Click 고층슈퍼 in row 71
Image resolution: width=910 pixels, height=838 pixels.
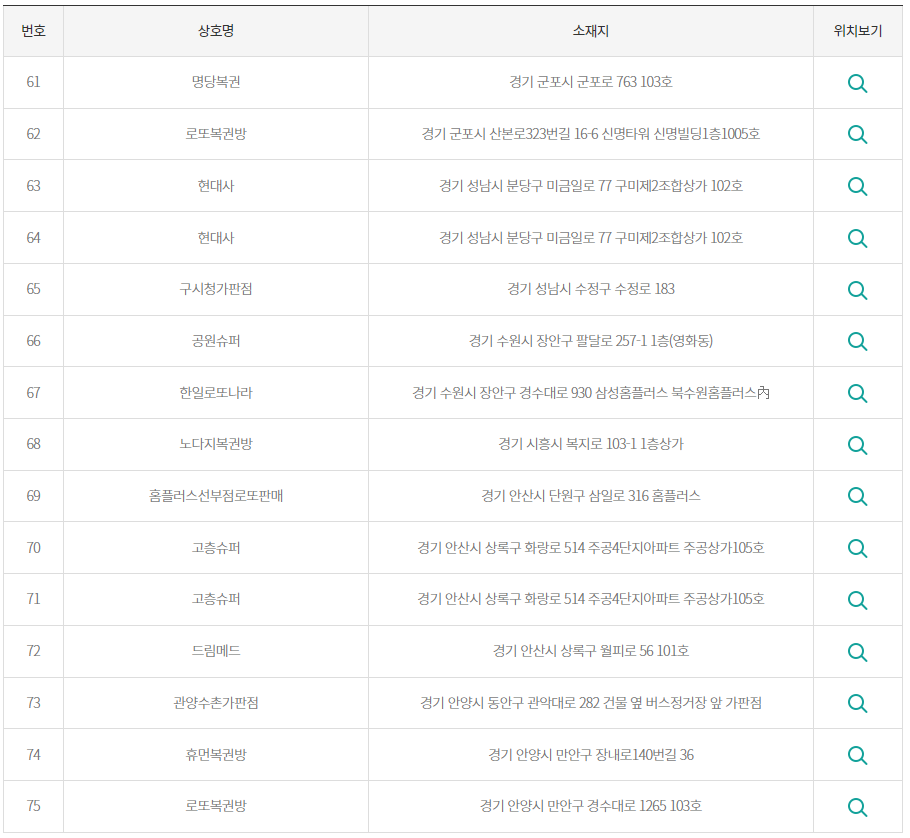tap(216, 599)
